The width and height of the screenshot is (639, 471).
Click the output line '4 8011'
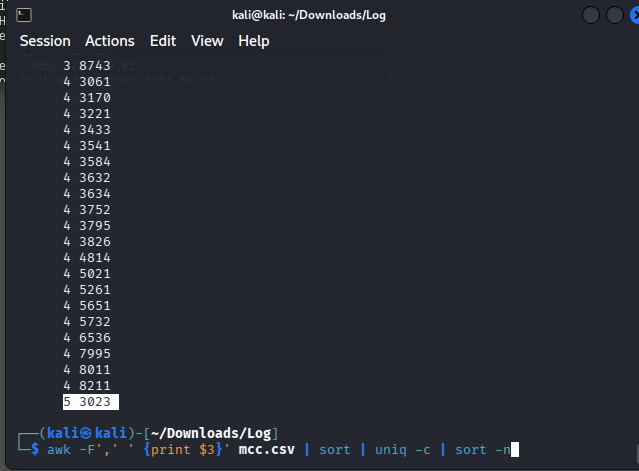tap(87, 370)
